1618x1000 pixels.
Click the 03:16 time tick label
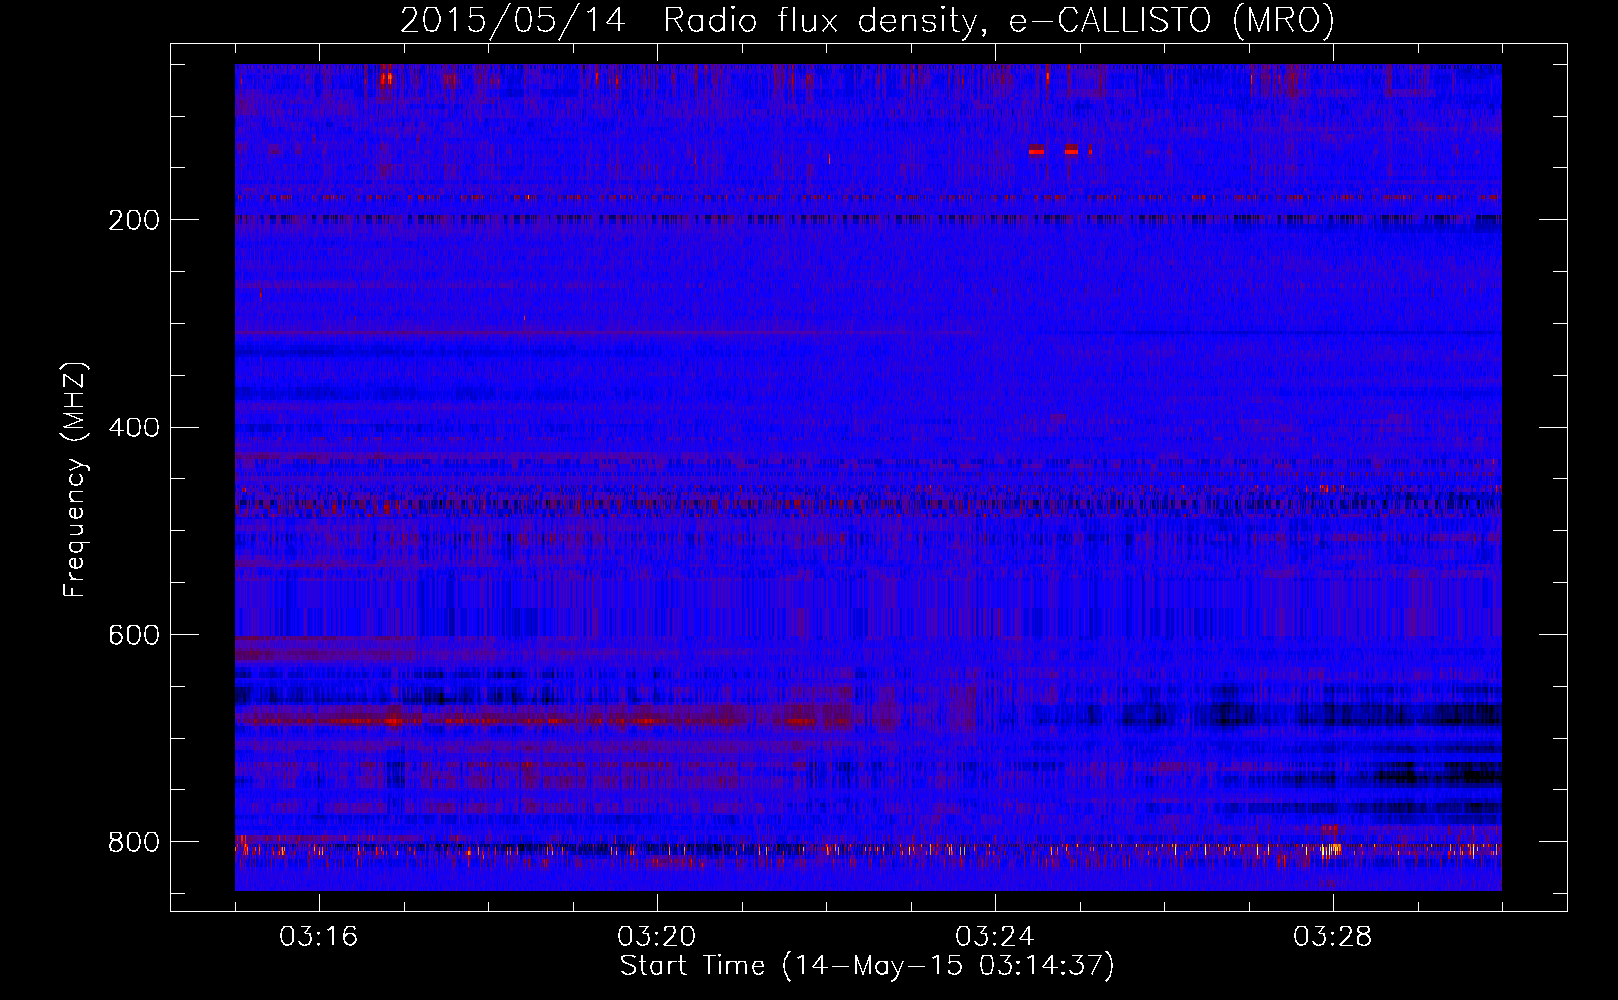(318, 937)
